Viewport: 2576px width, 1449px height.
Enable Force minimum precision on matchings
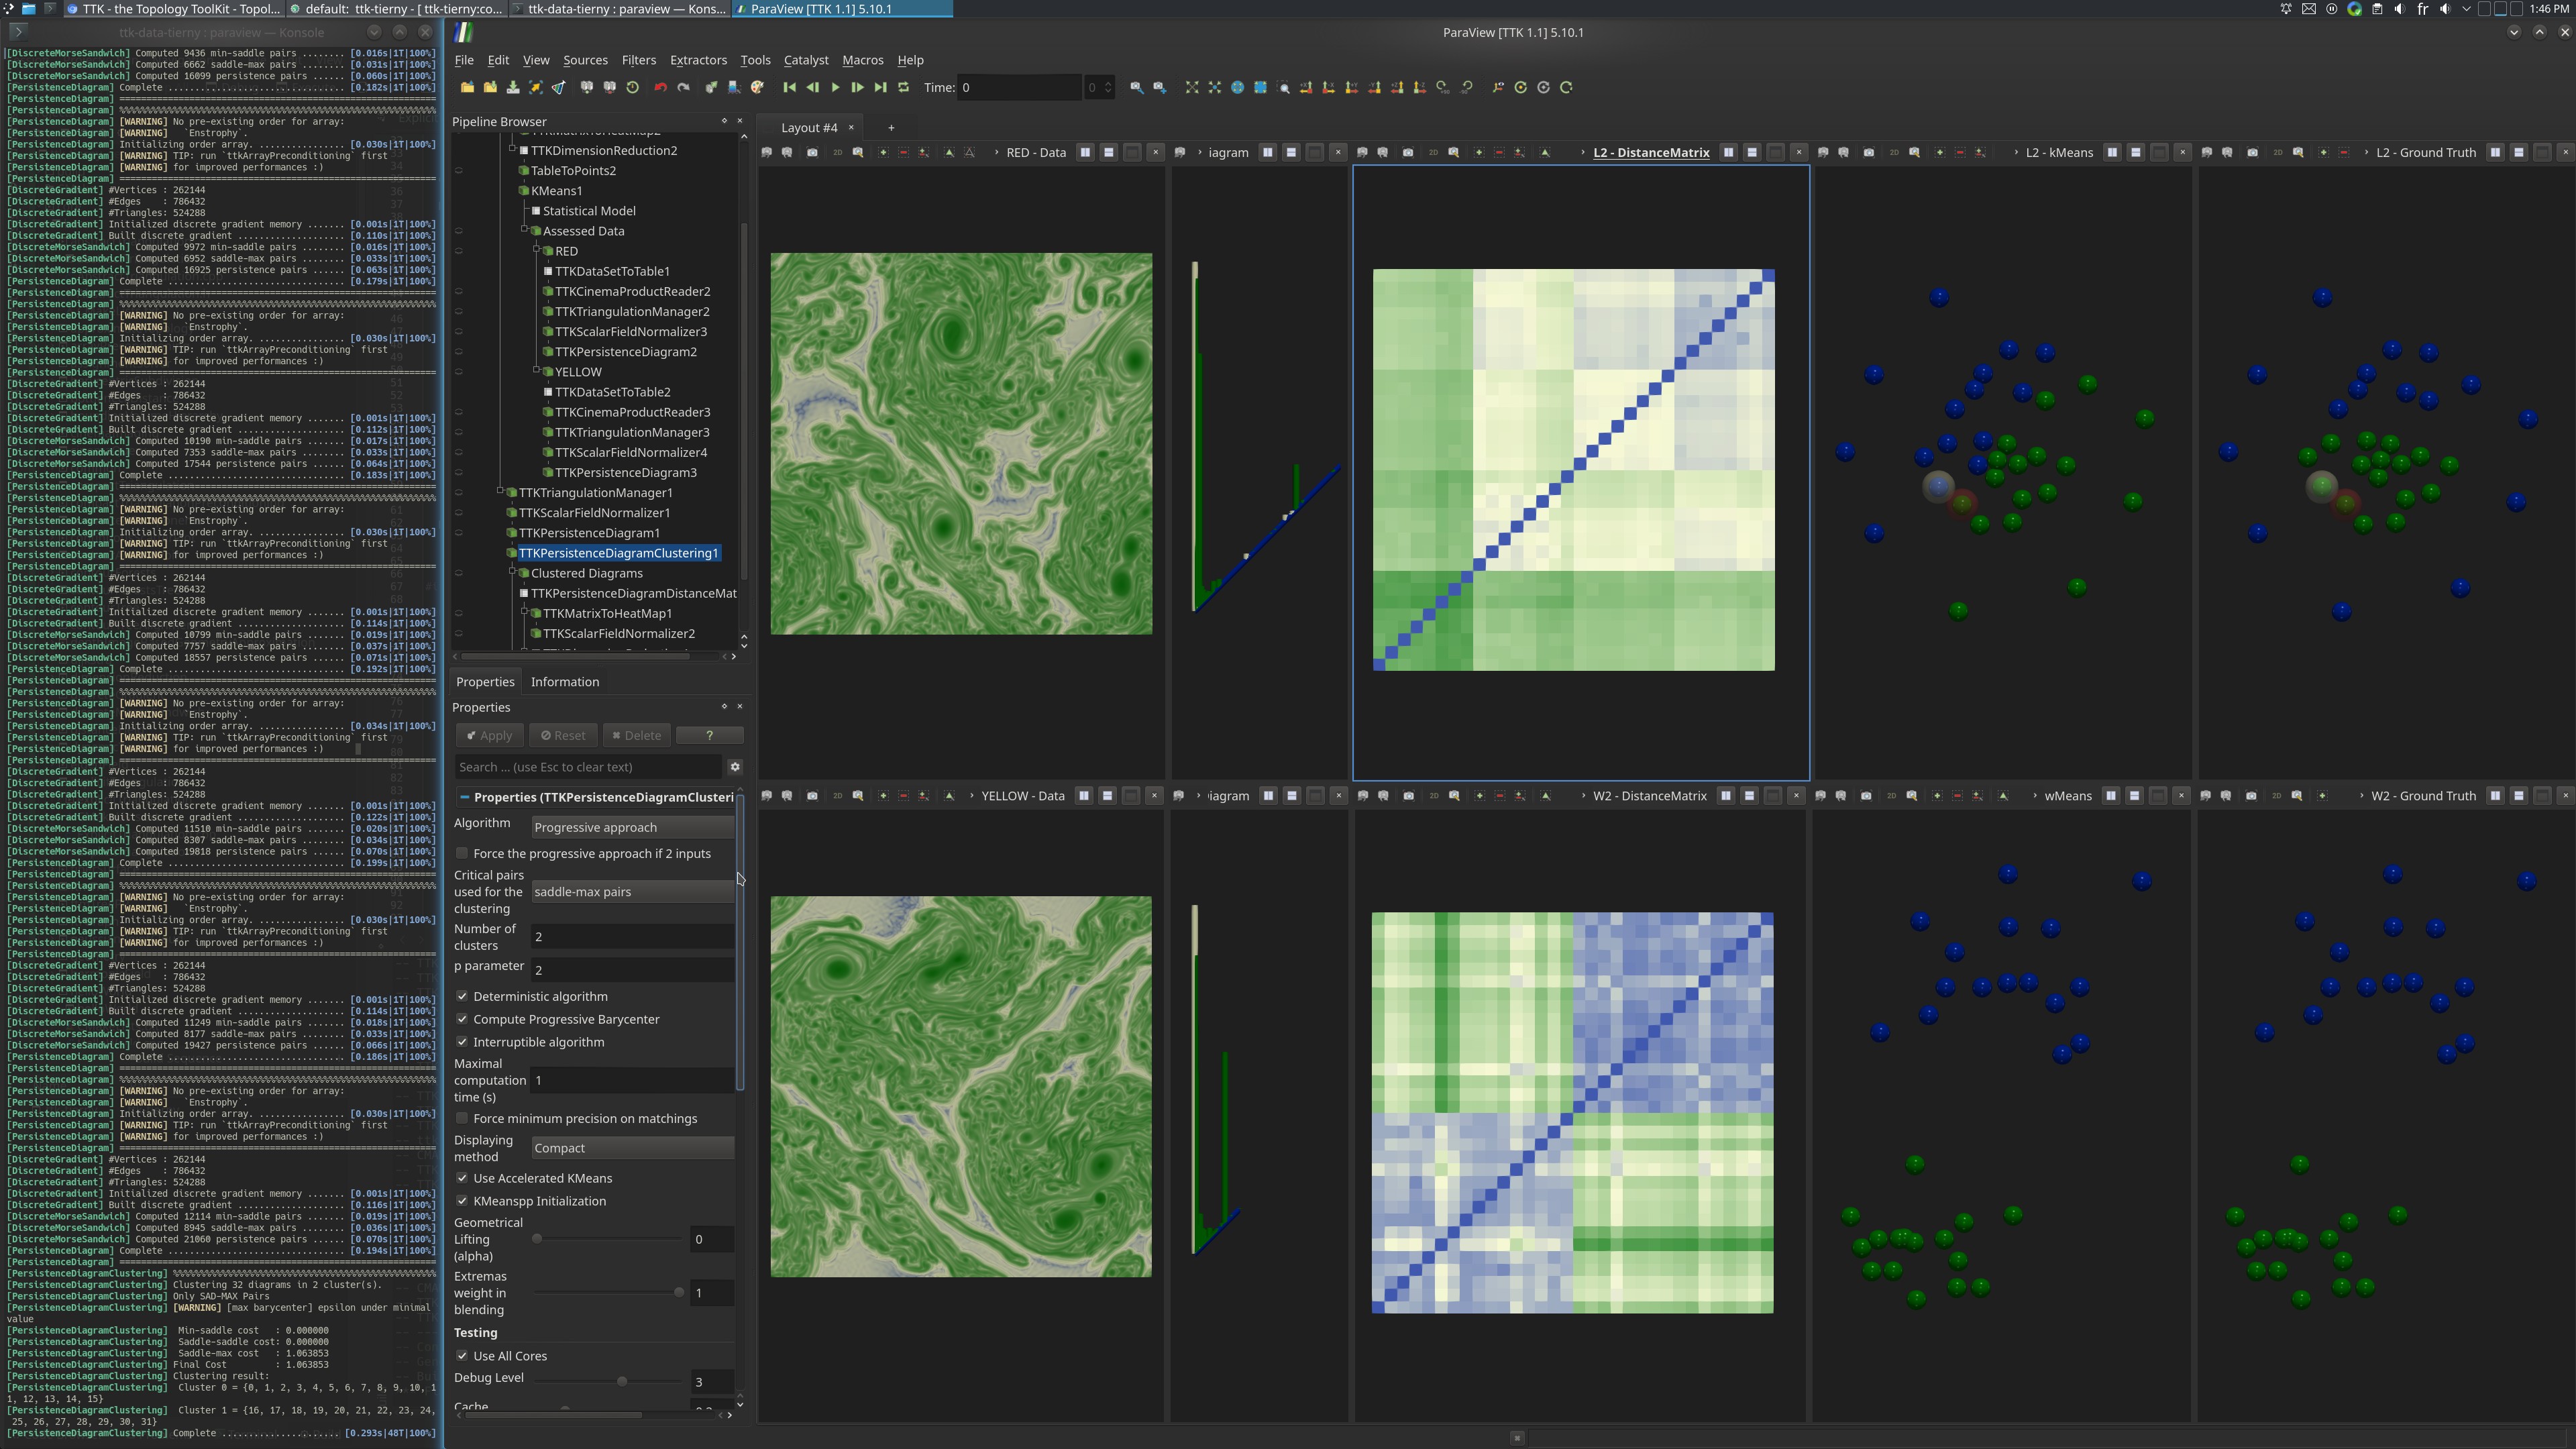point(462,1119)
